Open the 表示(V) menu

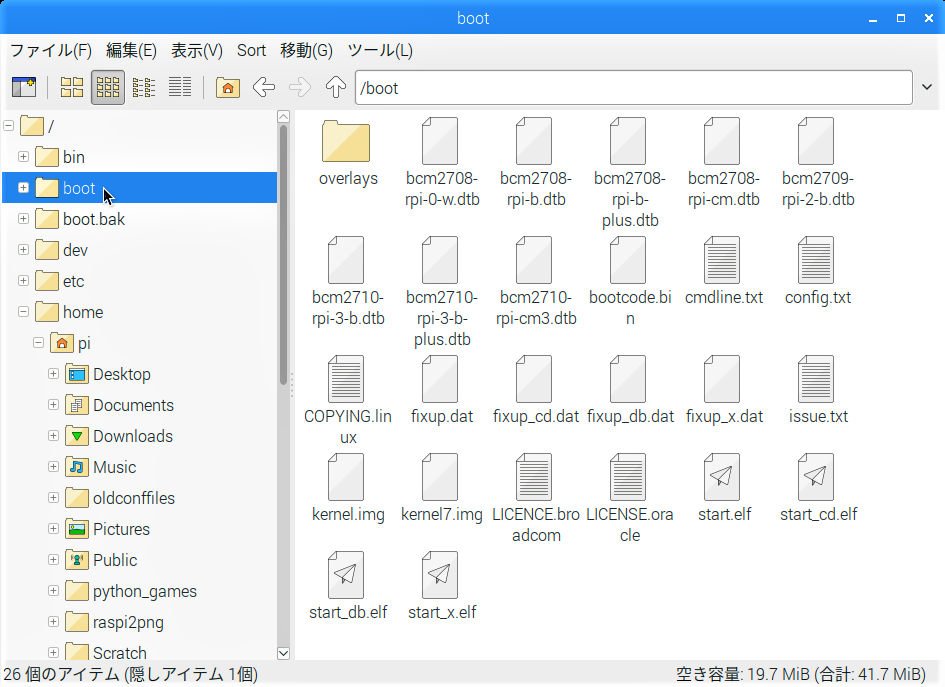[196, 51]
